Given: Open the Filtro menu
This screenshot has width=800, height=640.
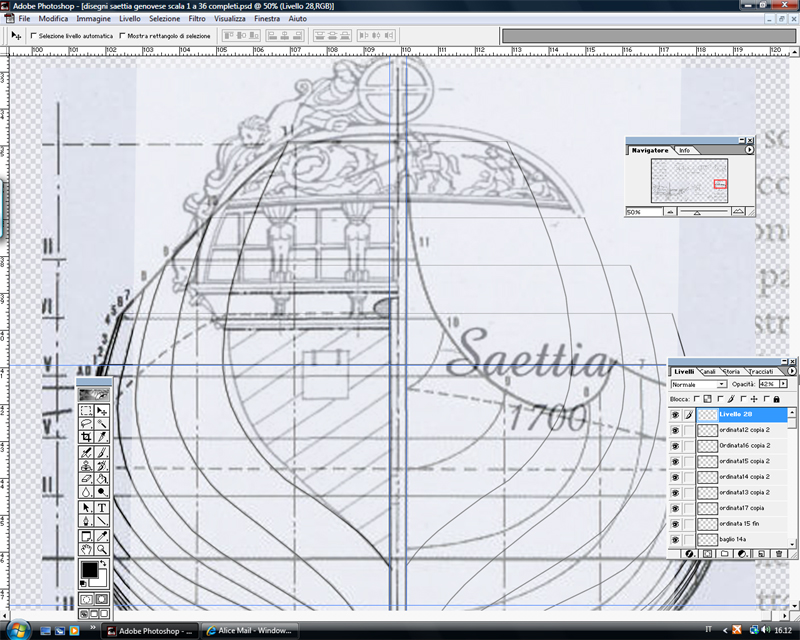Looking at the screenshot, I should 197,19.
